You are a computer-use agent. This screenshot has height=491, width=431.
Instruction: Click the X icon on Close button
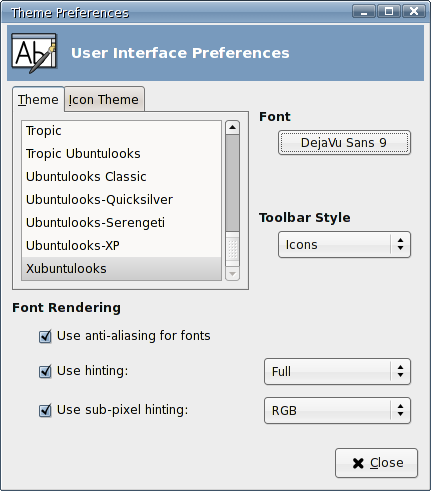358,463
